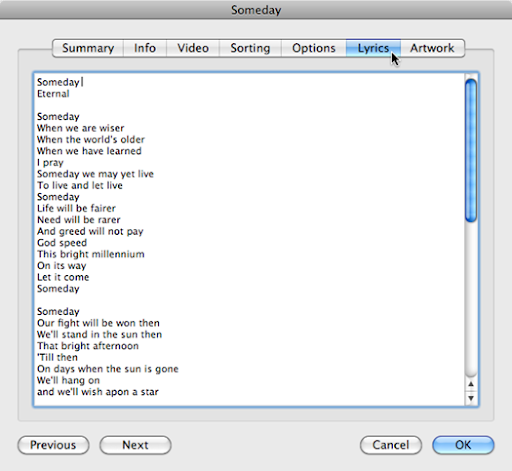Click the scrollbar down arrow
The height and width of the screenshot is (471, 512).
pyautogui.click(x=471, y=398)
